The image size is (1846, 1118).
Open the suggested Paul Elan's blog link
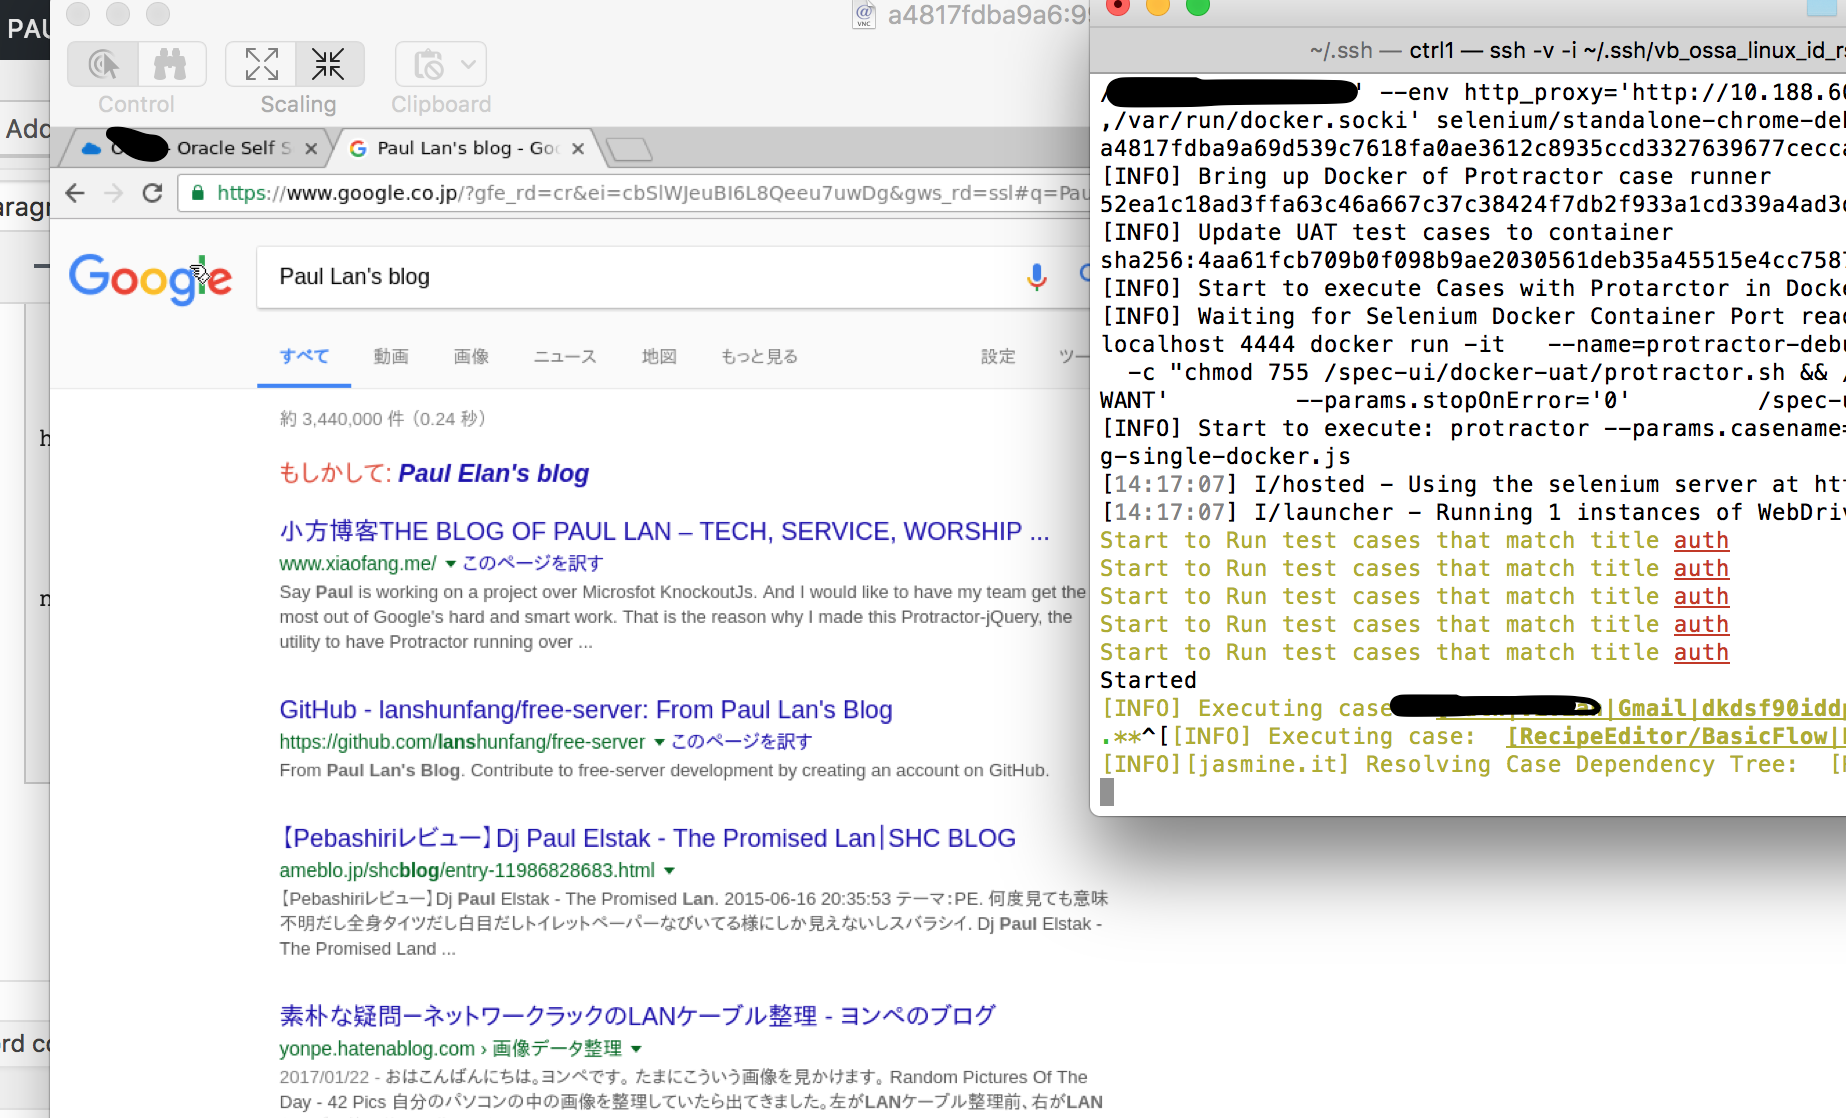coord(493,473)
